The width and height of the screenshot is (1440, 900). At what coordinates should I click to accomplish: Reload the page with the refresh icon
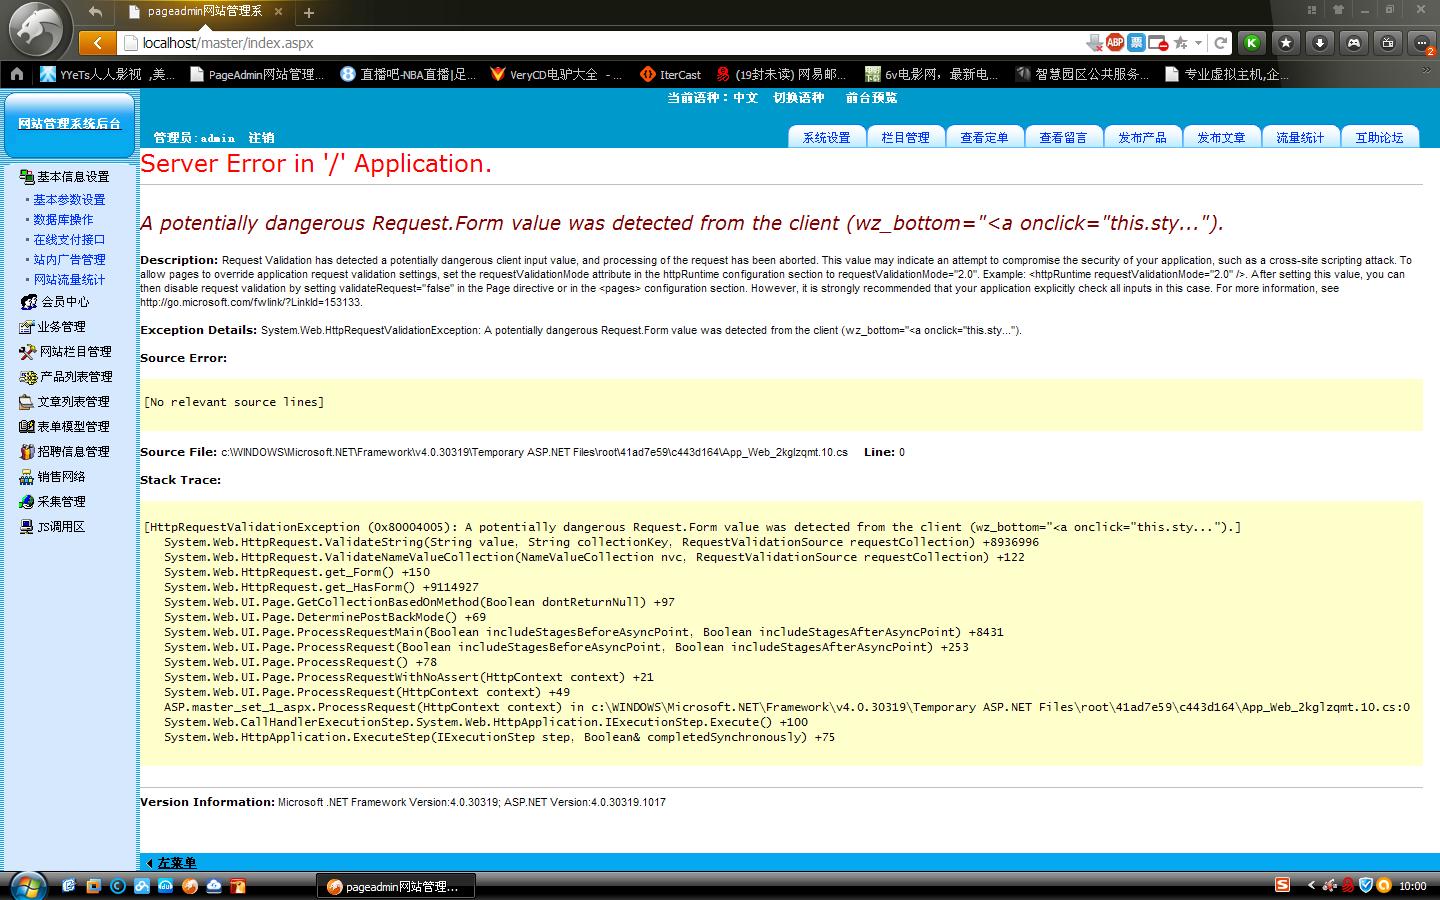click(x=1220, y=43)
